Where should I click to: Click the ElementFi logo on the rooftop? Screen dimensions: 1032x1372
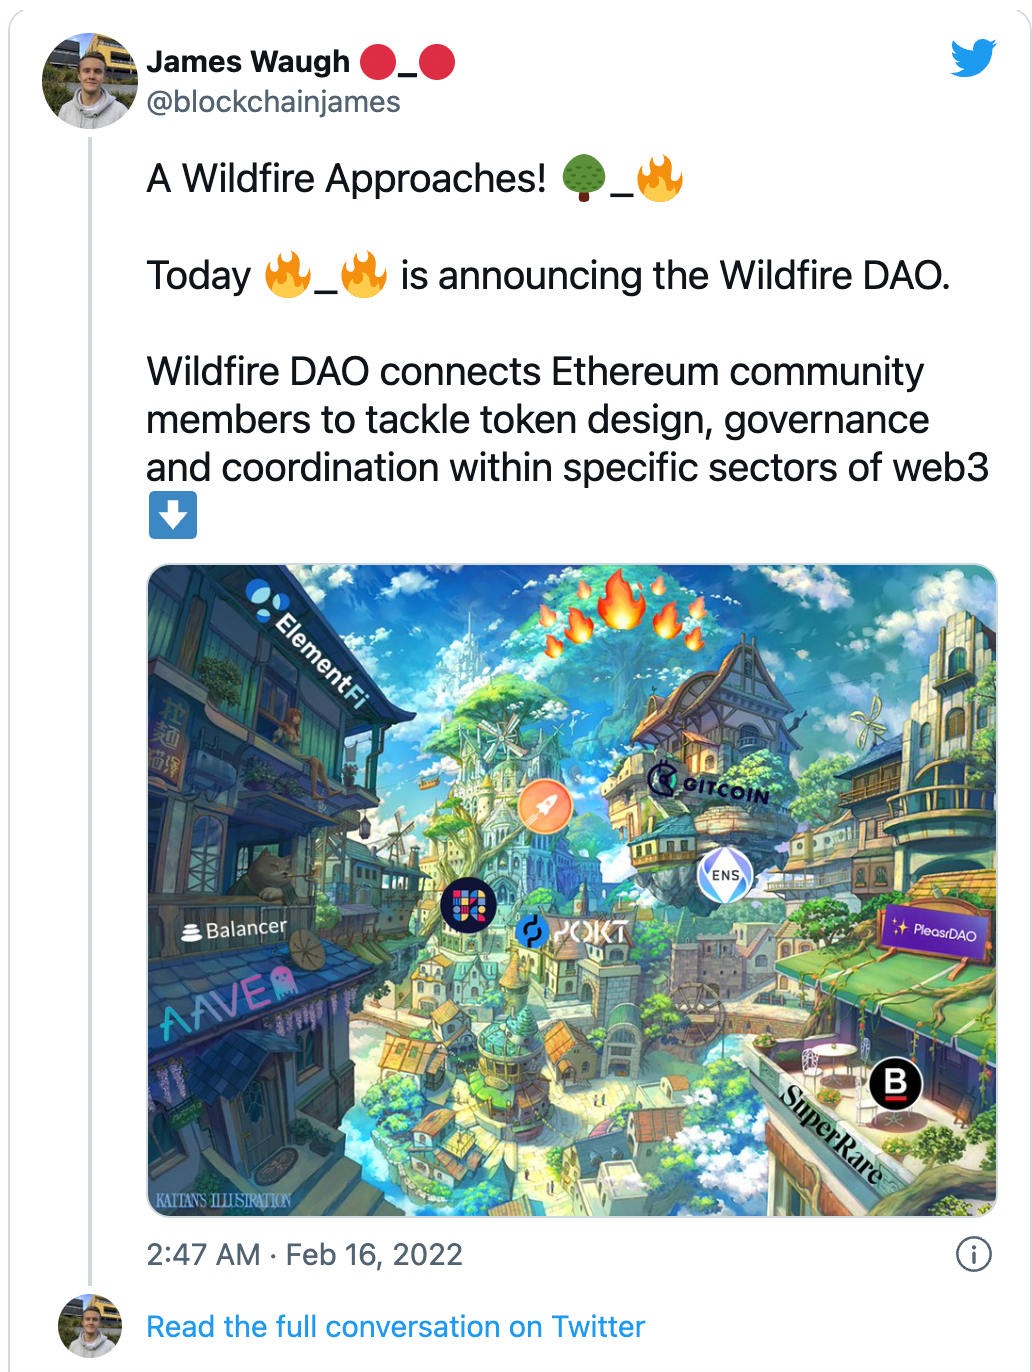coord(307,643)
